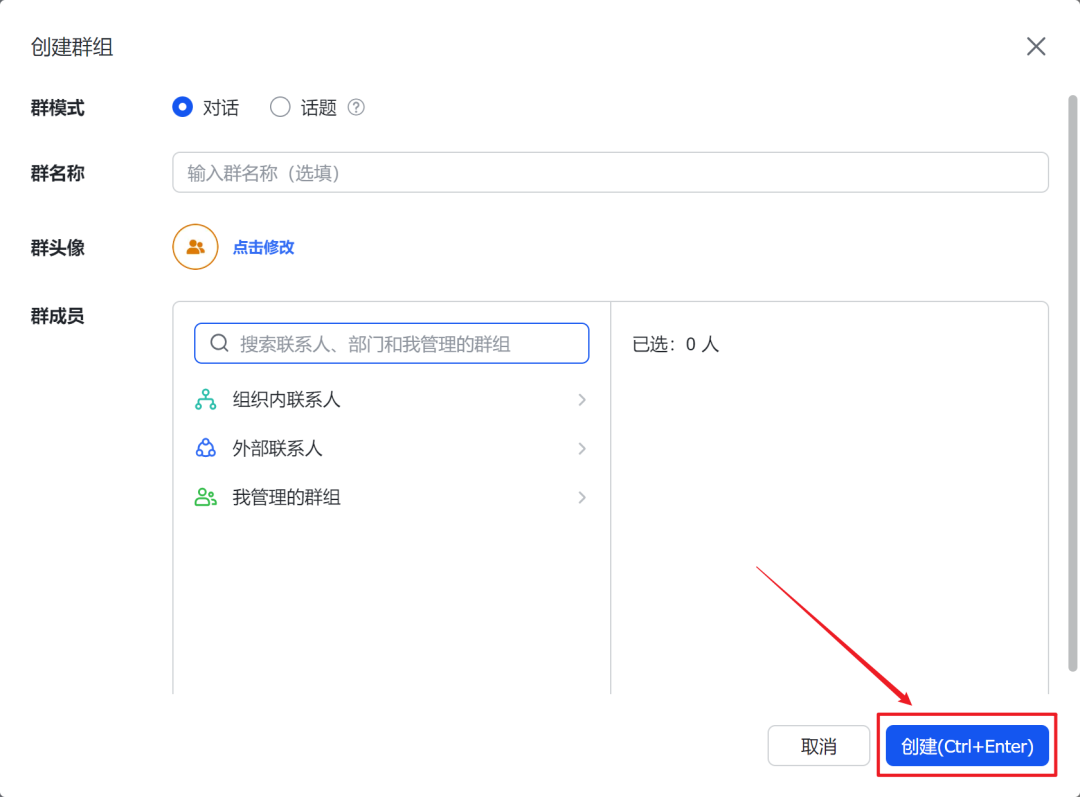Focus the 输入群名称 text field
The image size is (1080, 797).
pos(610,173)
